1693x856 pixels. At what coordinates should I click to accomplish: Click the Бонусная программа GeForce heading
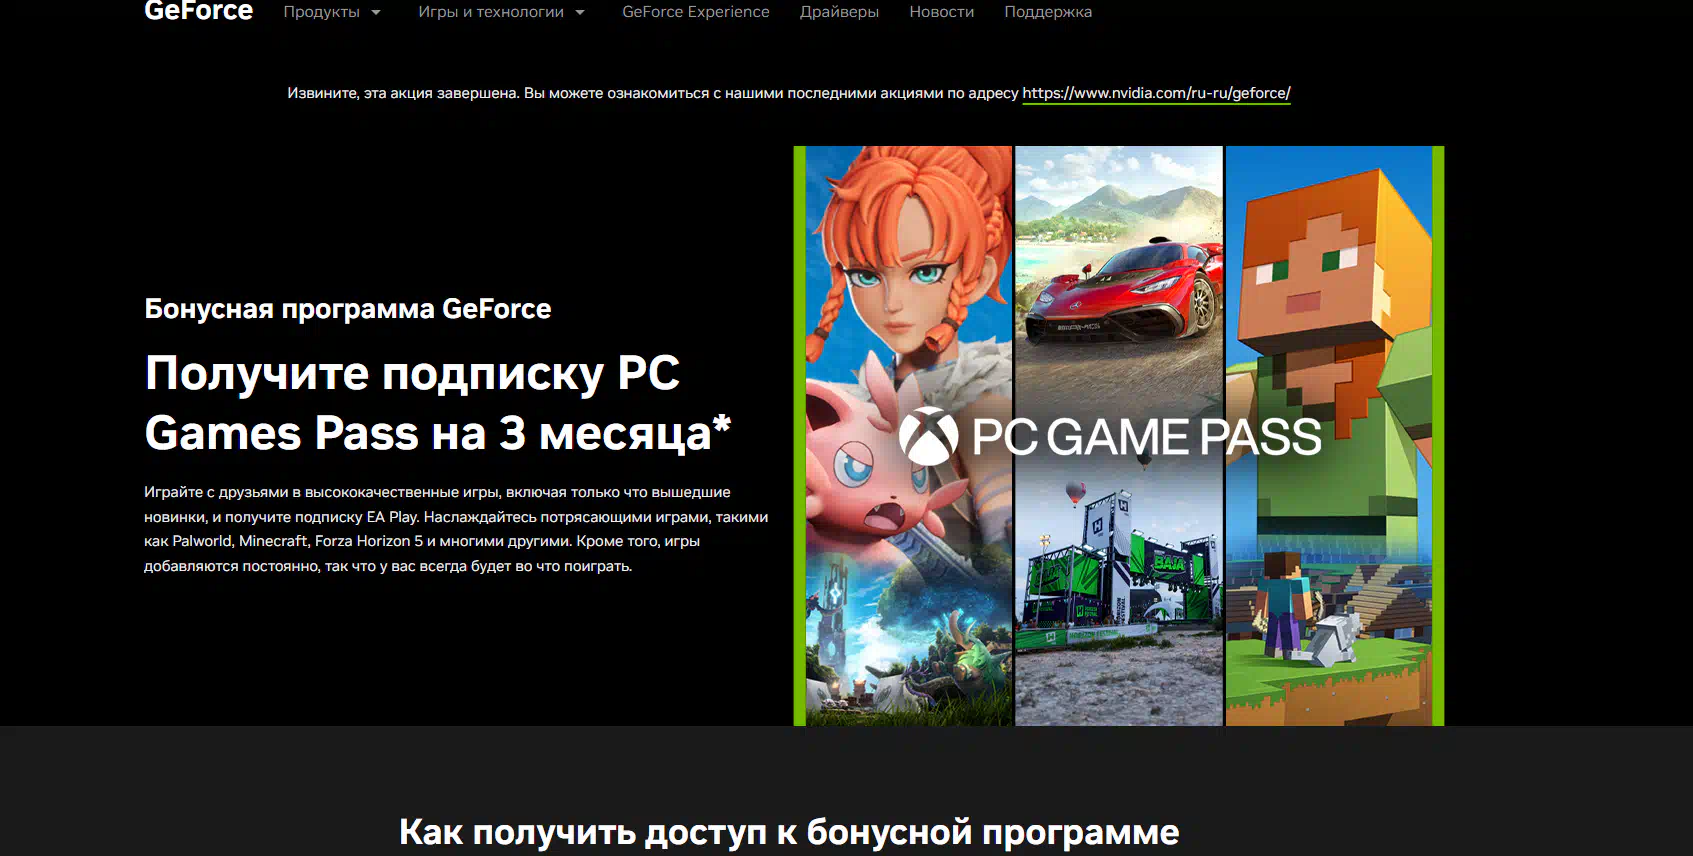coord(347,309)
